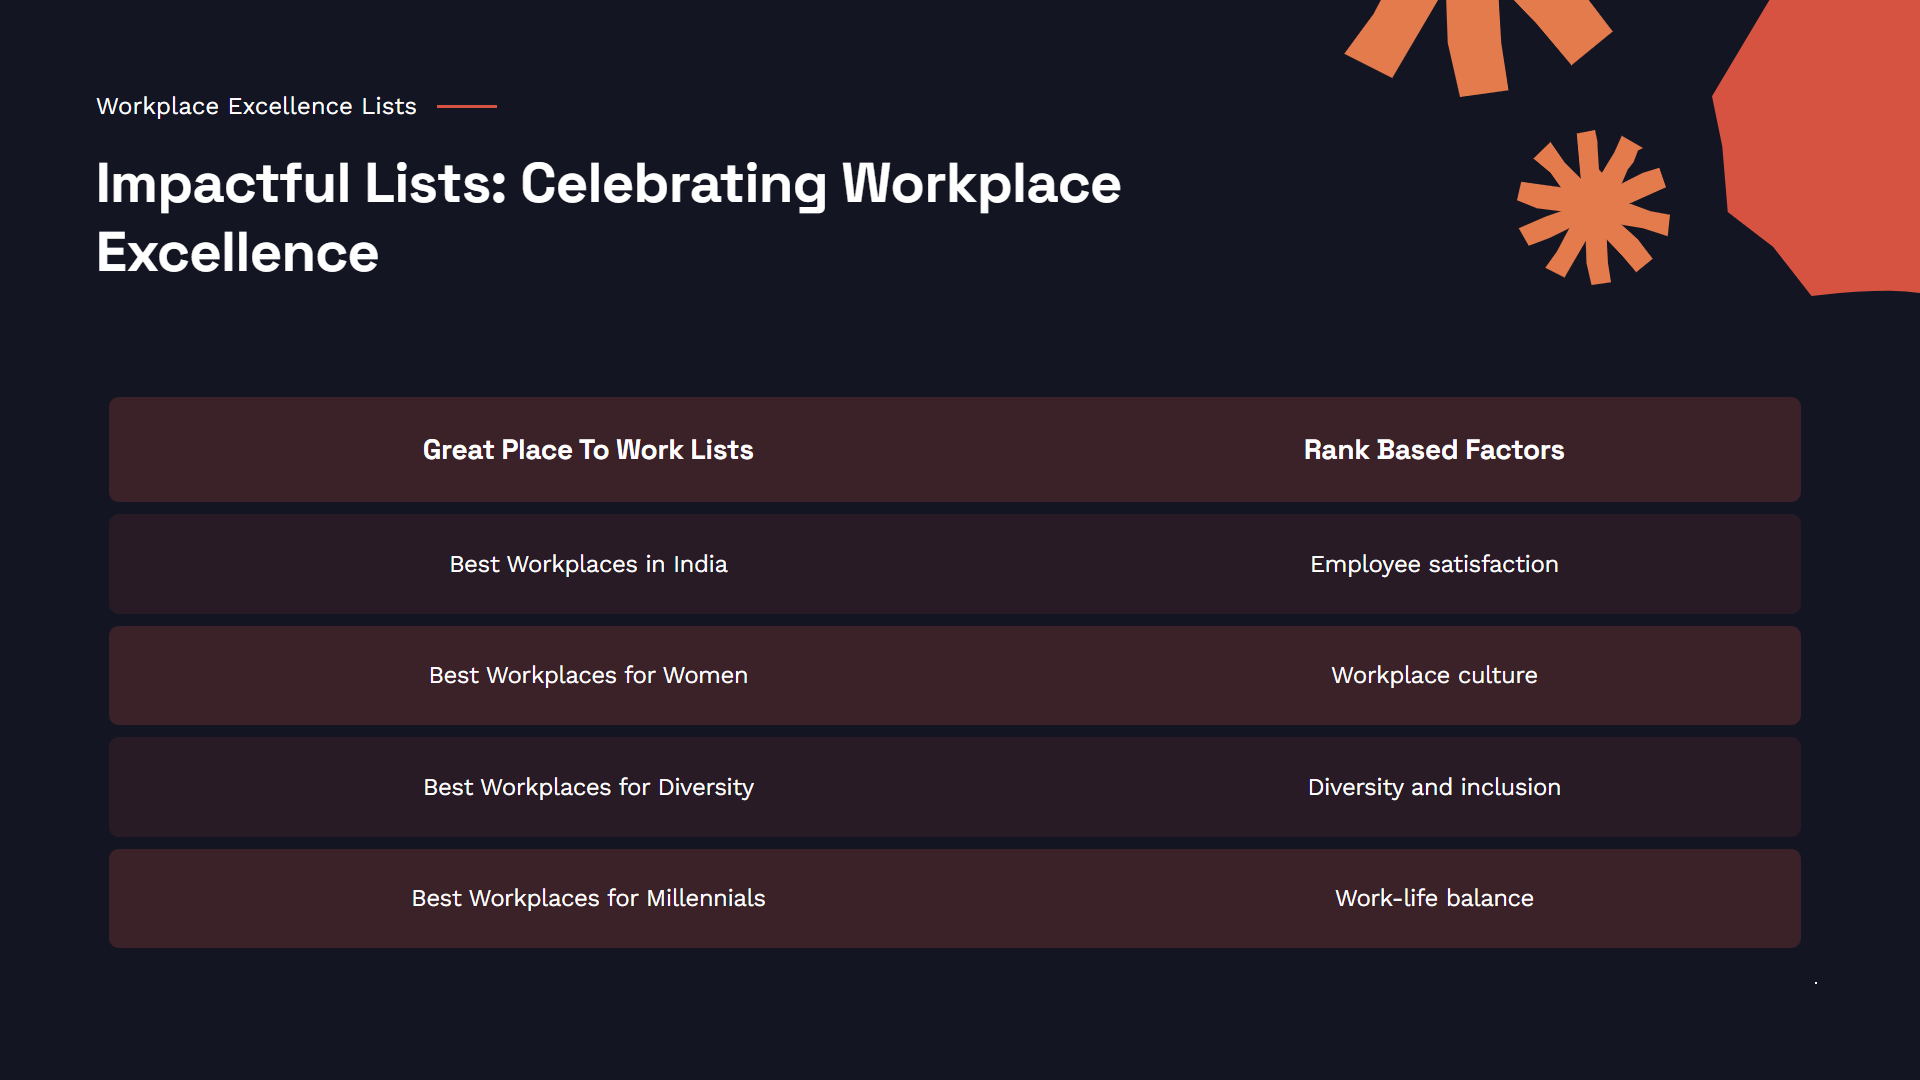Click 'Best Workplaces for Women' entry
The width and height of the screenshot is (1920, 1080).
tap(588, 675)
